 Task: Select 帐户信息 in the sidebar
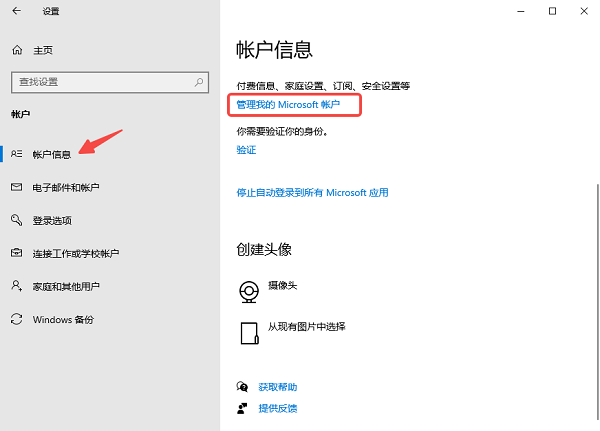point(52,154)
